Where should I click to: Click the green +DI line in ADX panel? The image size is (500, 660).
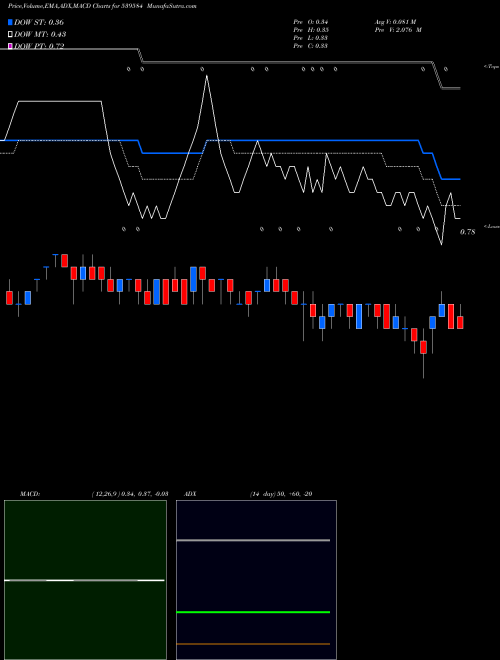pyautogui.click(x=253, y=612)
